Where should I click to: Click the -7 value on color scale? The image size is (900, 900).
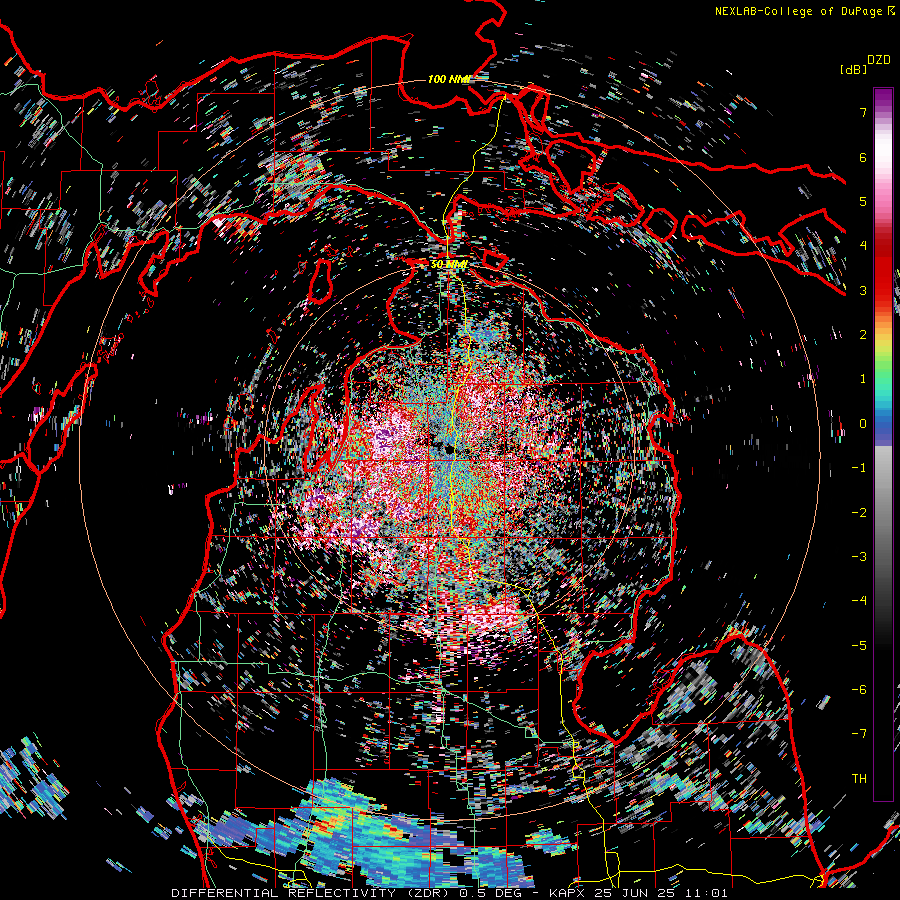(x=859, y=734)
